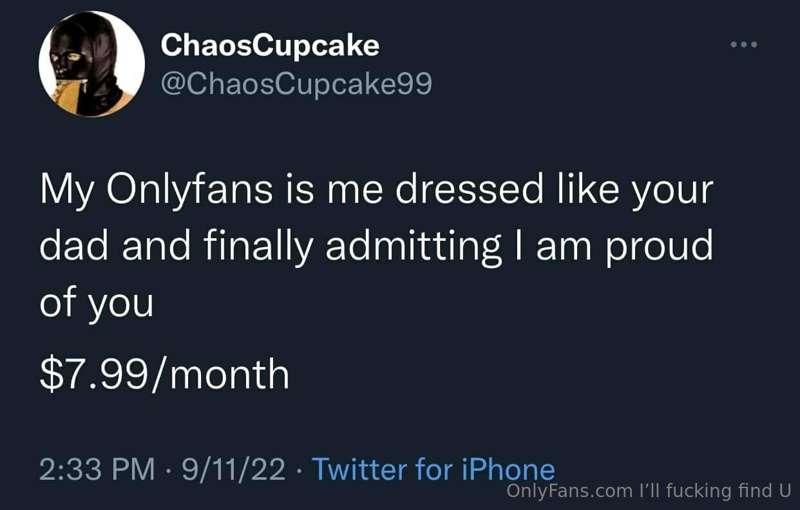Viewport: 800px width, 510px height.
Task: Click the $7.99/month price line
Action: tap(164, 374)
